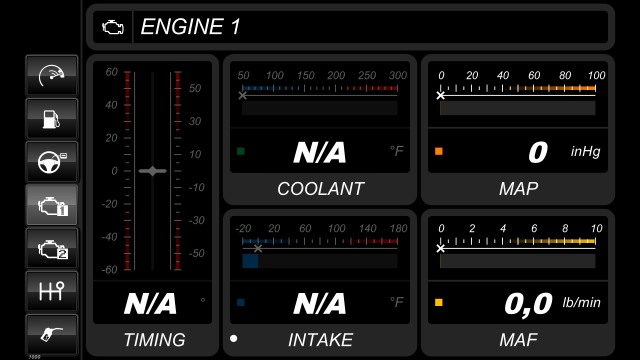The image size is (640, 360).
Task: Open the speedometer dashboard page
Action: click(51, 76)
